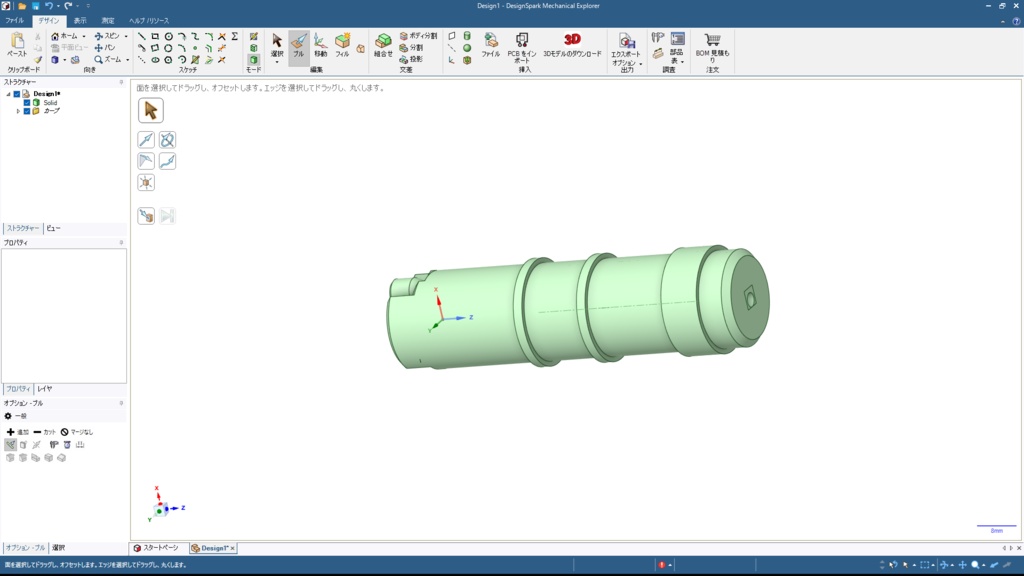The width and height of the screenshot is (1024, 576).
Task: Click the 投影 (Project) tool
Action: 411,59
